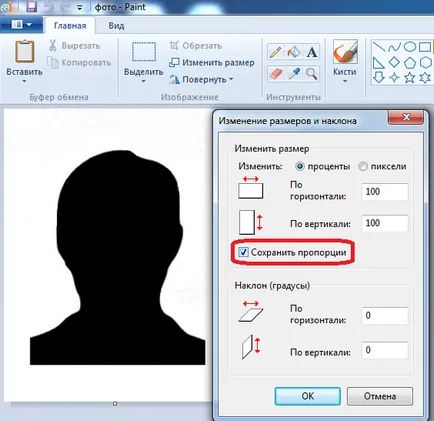Click the resize По горизонтали field
Image resolution: width=434 pixels, height=421 pixels.
(385, 192)
